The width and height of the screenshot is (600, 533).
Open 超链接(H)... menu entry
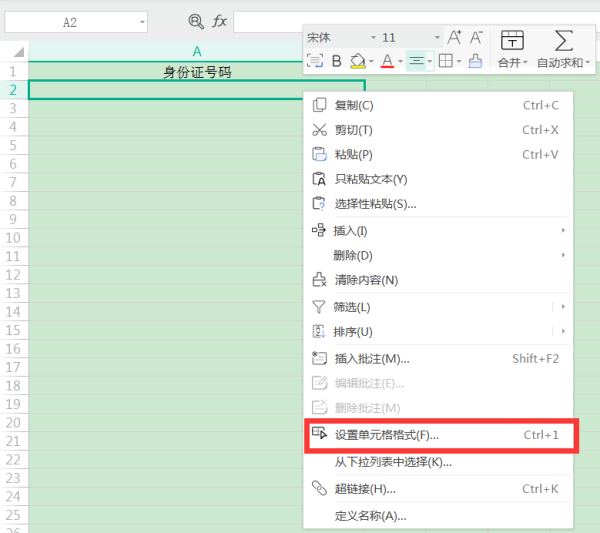[438, 489]
